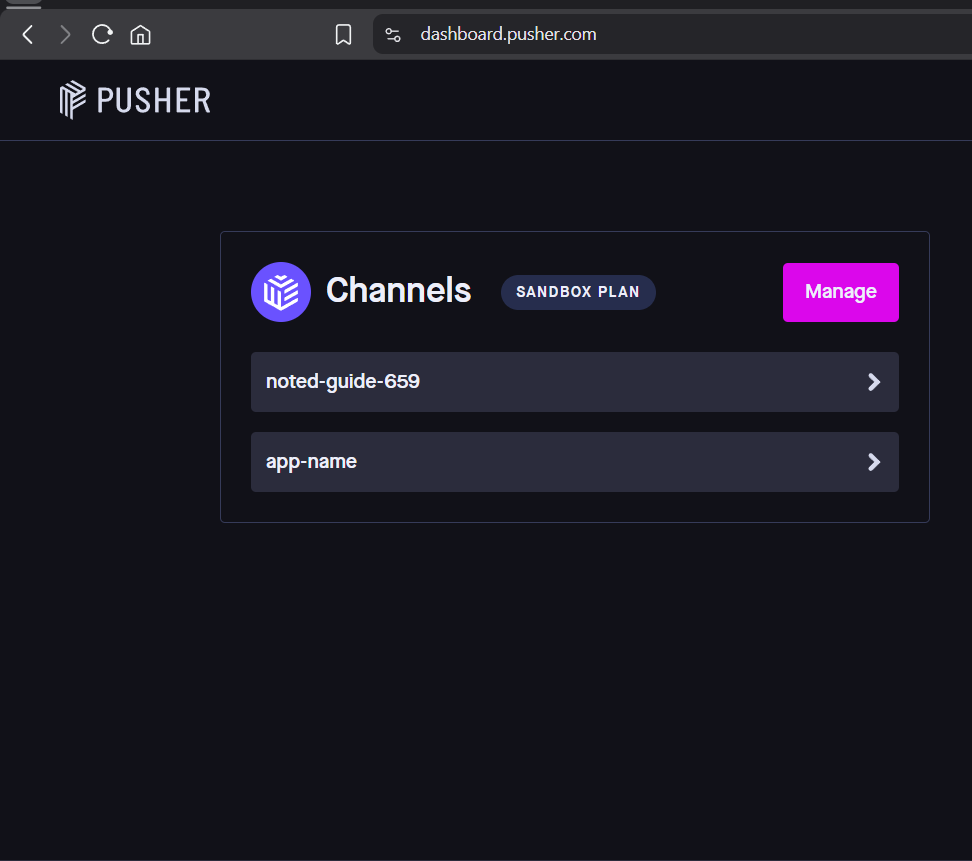The width and height of the screenshot is (972, 861).
Task: Click the purple Channels product icon
Action: (x=281, y=292)
